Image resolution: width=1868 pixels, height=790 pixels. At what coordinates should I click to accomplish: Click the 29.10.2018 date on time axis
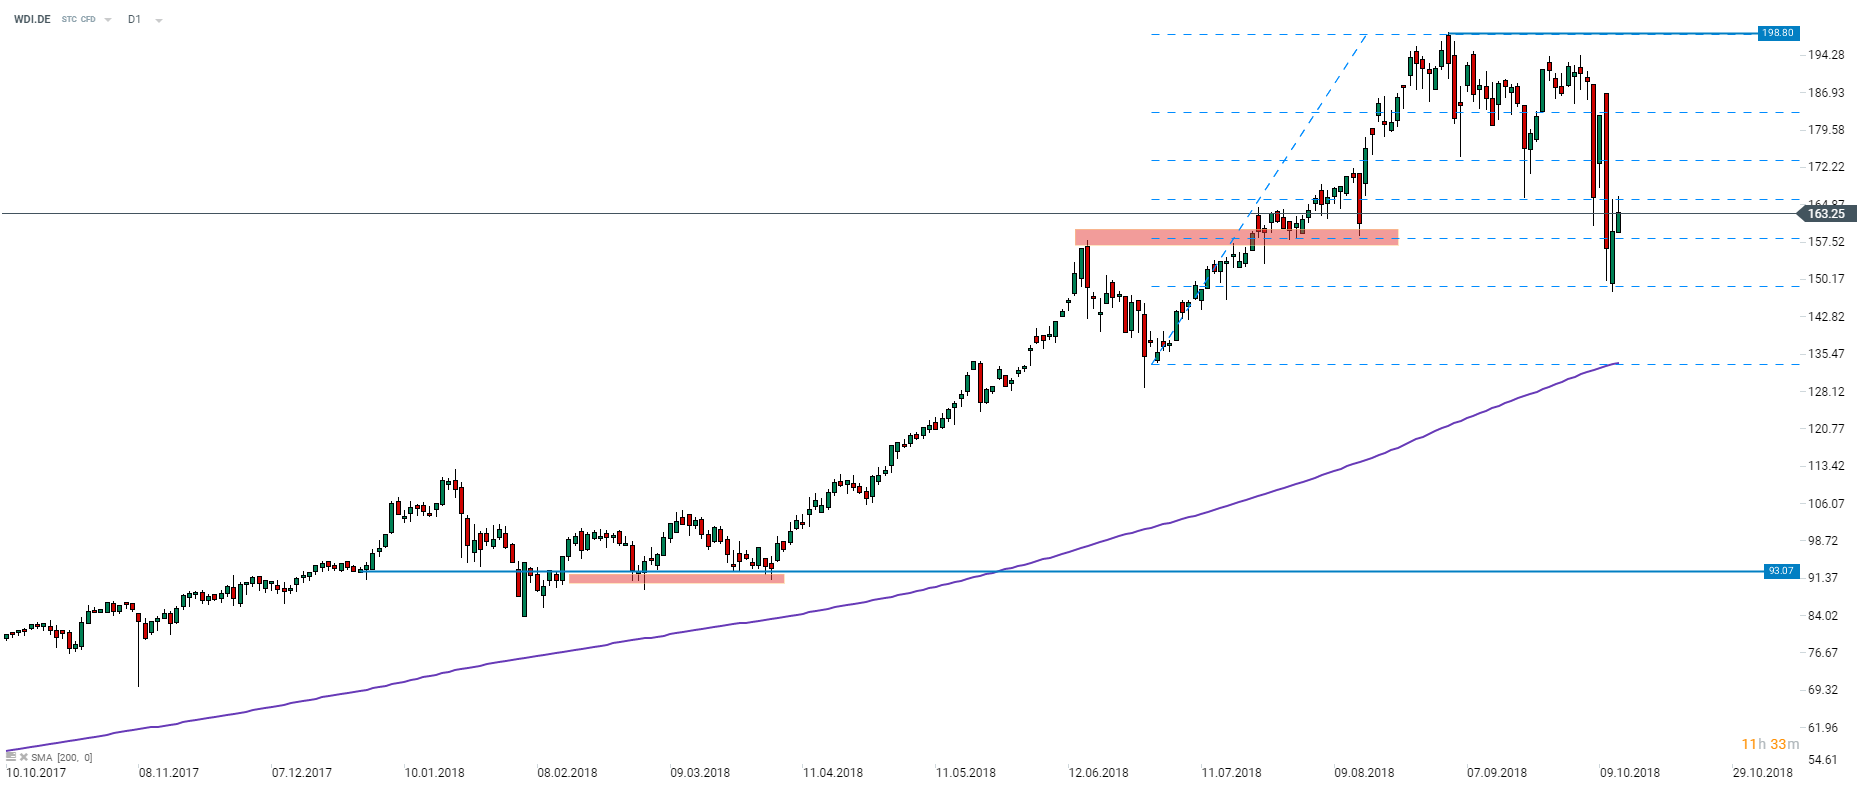pyautogui.click(x=1762, y=772)
